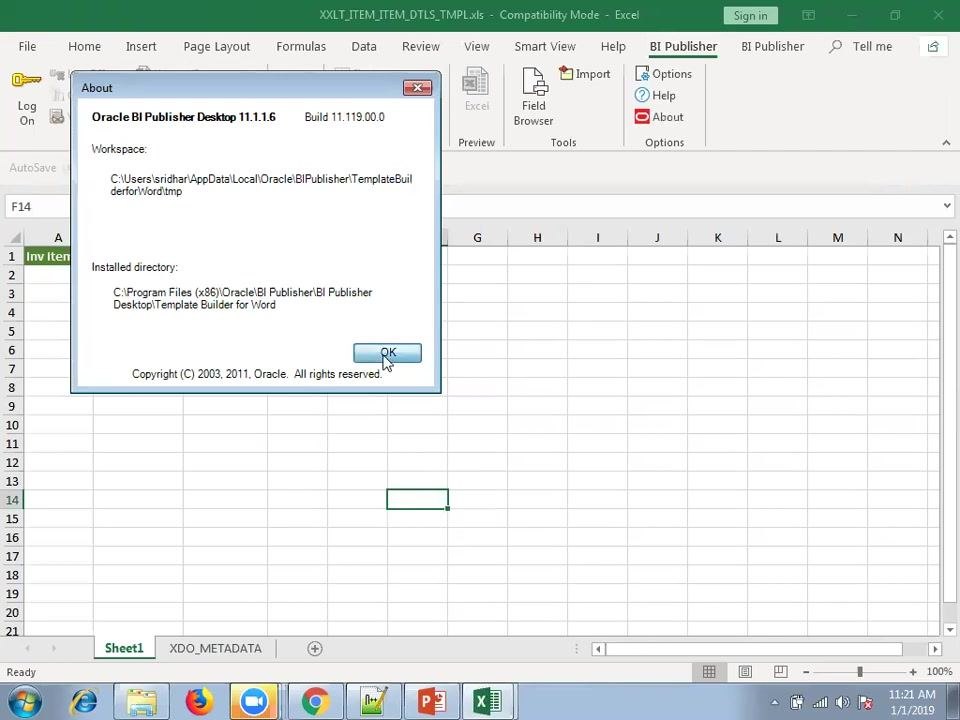
Task: Open Zoom from taskbar
Action: (254, 702)
